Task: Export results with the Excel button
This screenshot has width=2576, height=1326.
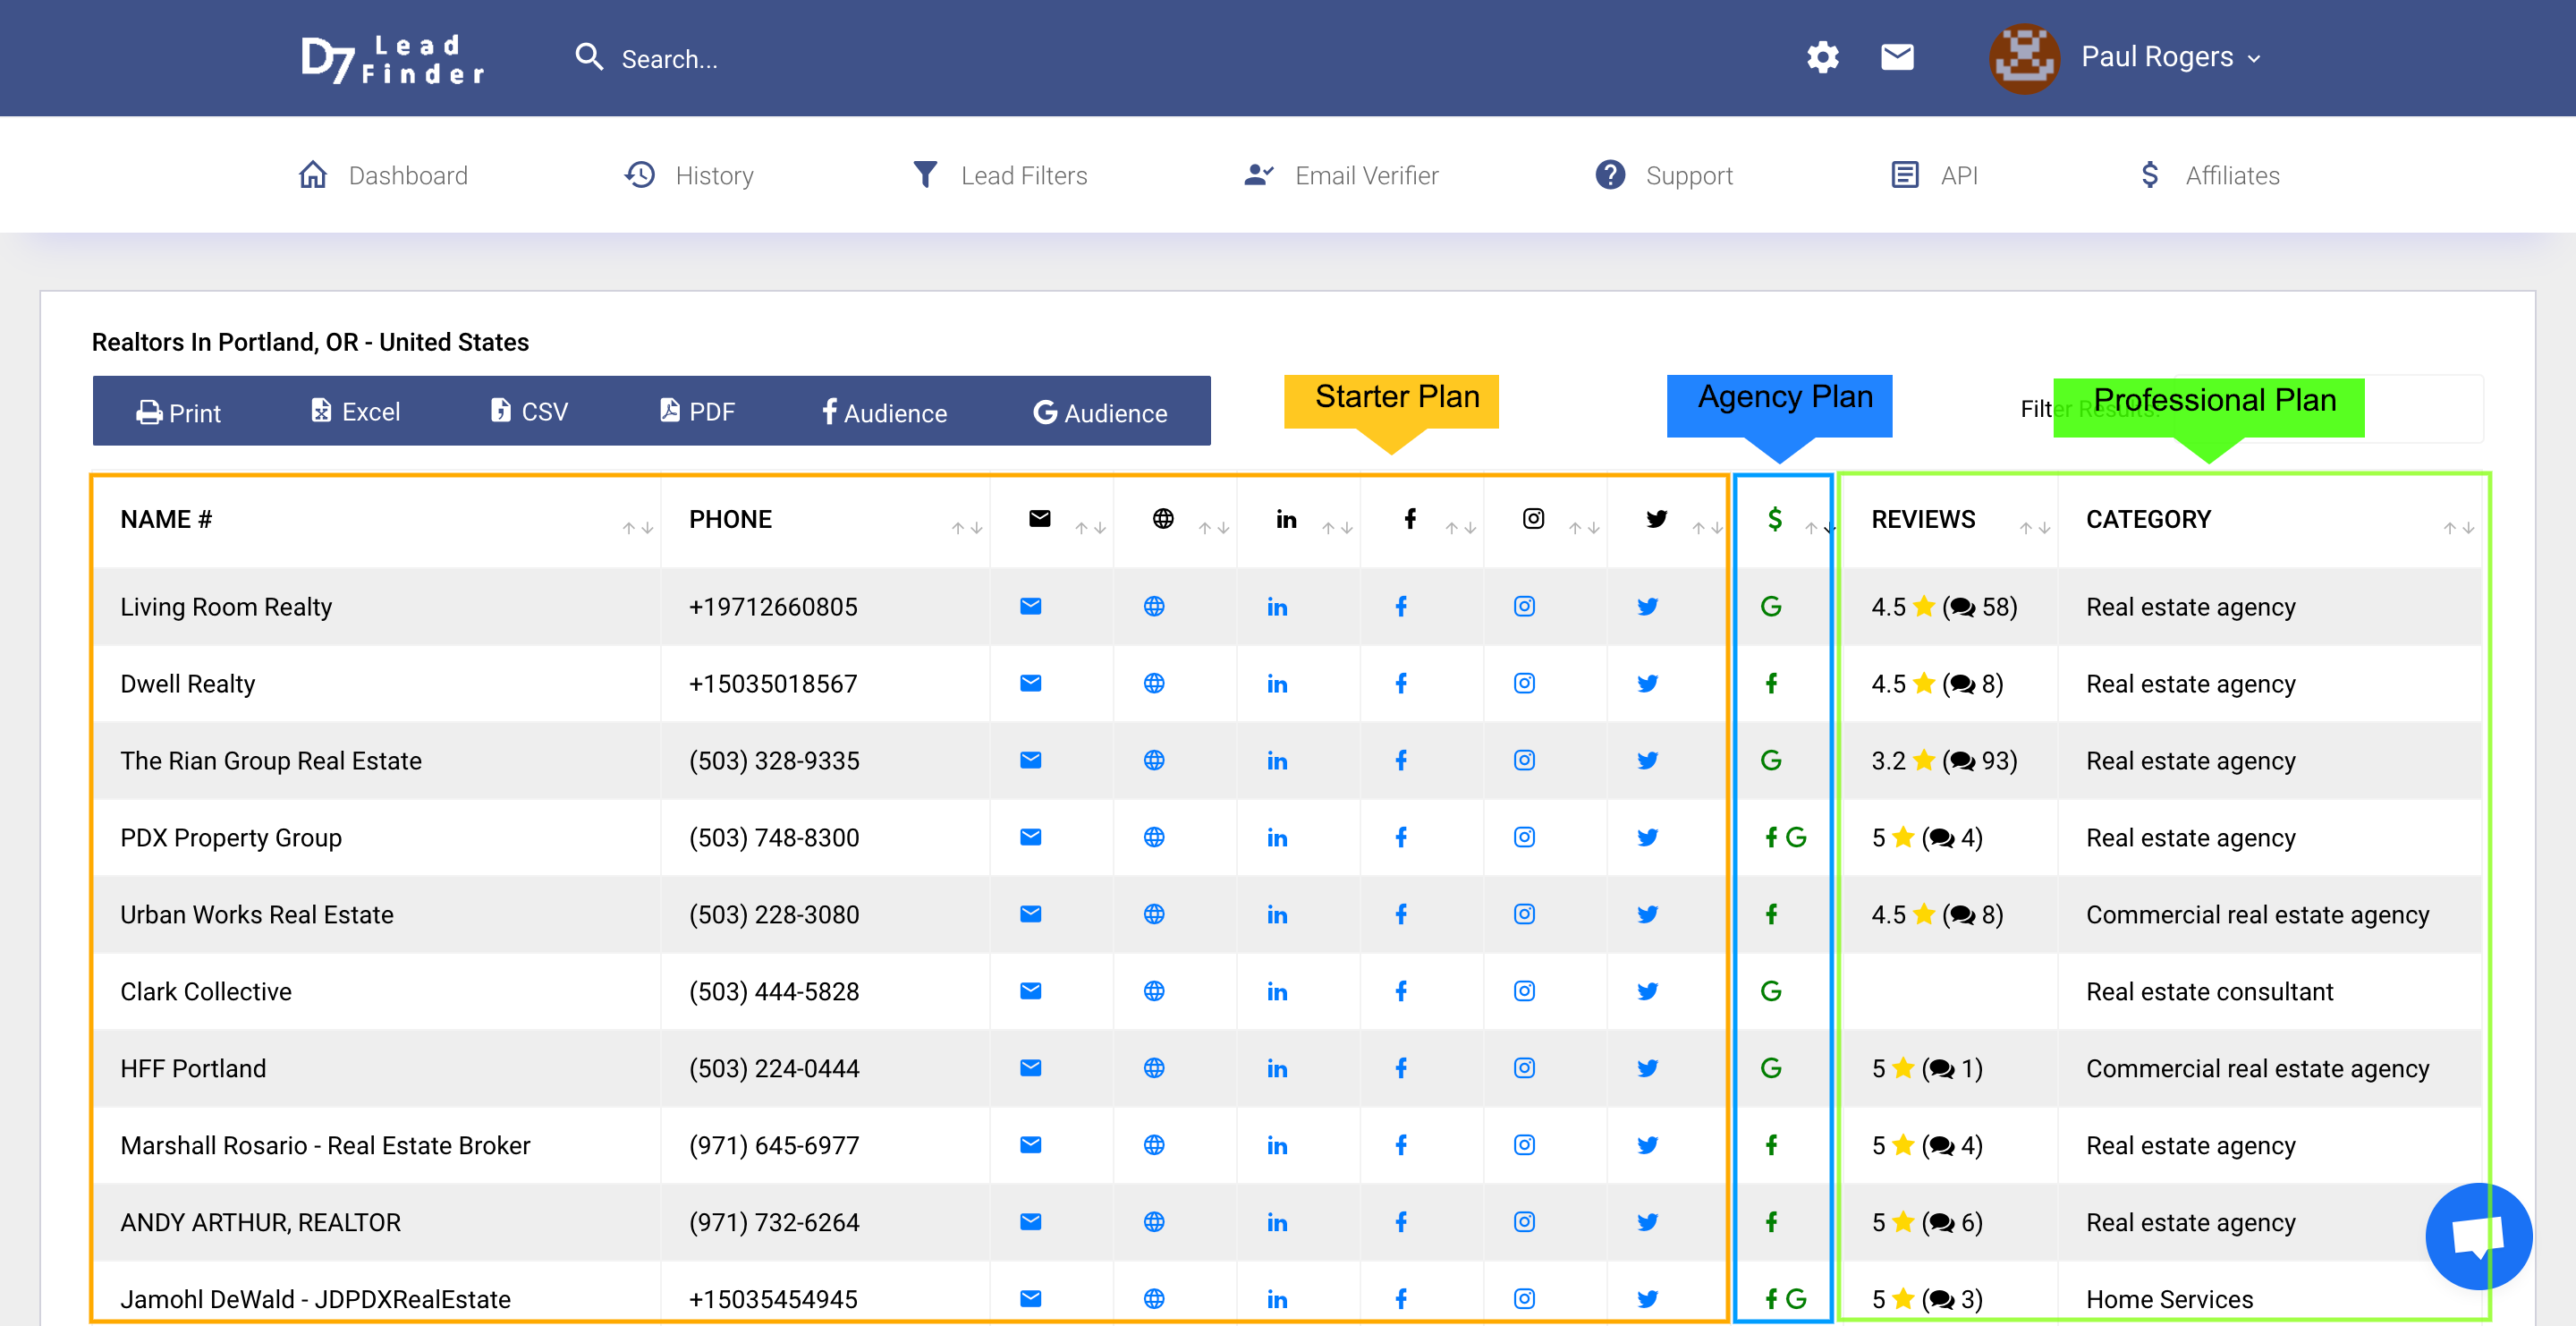Action: pos(355,412)
